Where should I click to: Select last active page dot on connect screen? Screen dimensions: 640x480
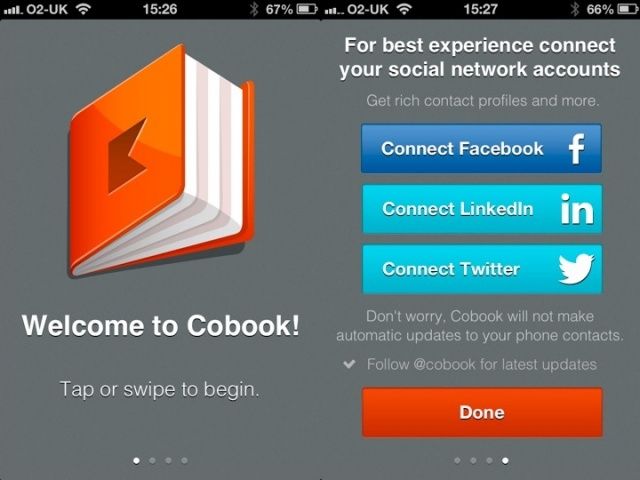505,460
